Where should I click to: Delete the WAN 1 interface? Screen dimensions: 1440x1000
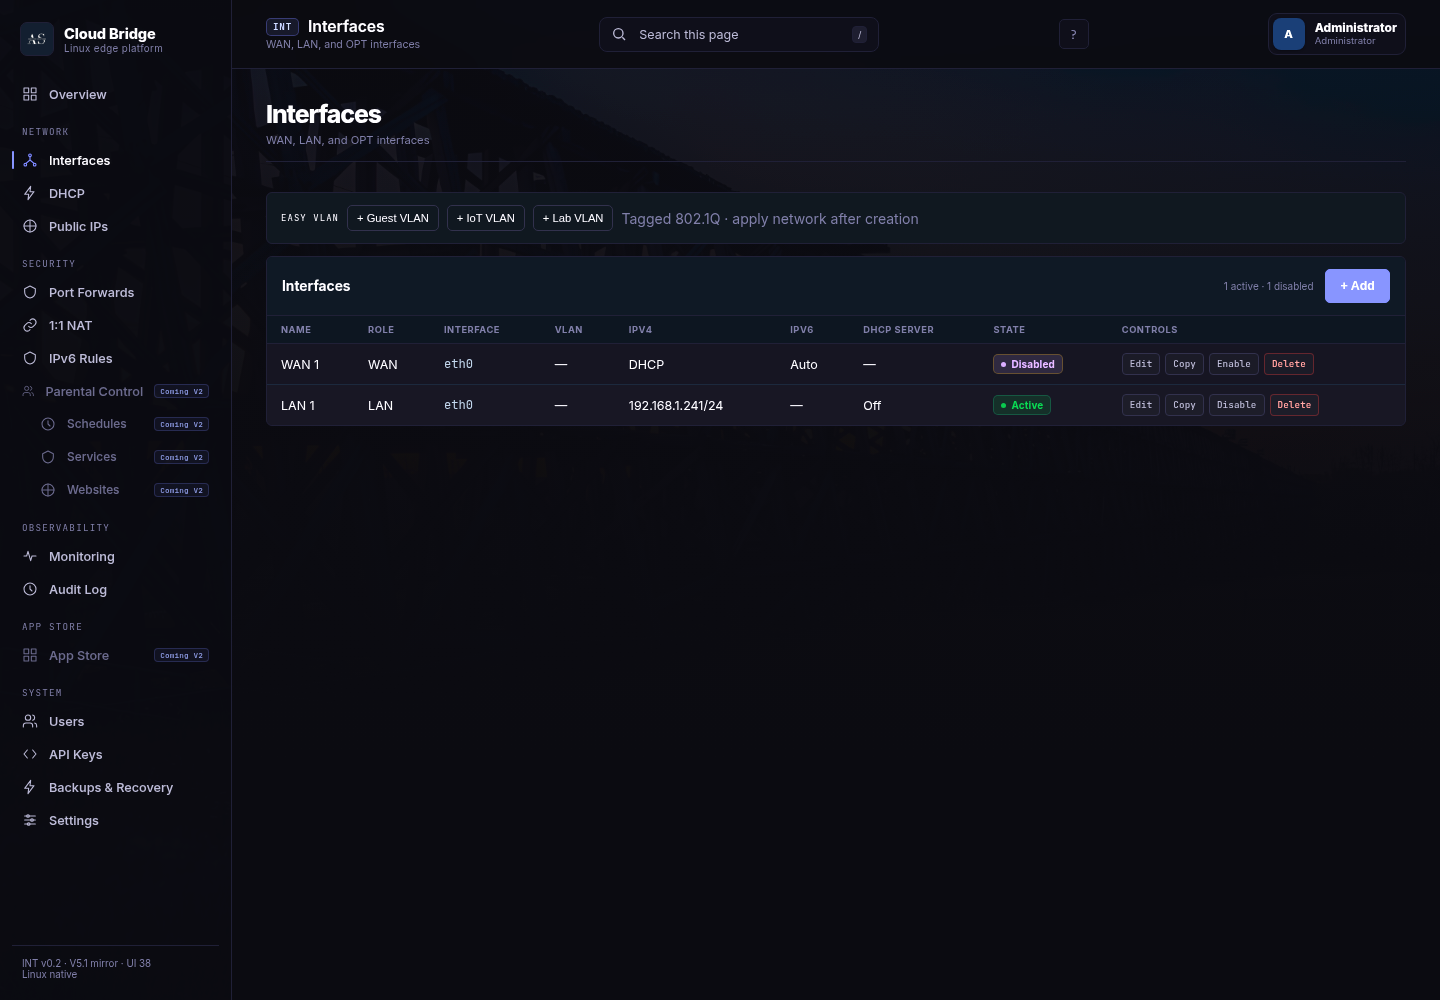[1289, 364]
